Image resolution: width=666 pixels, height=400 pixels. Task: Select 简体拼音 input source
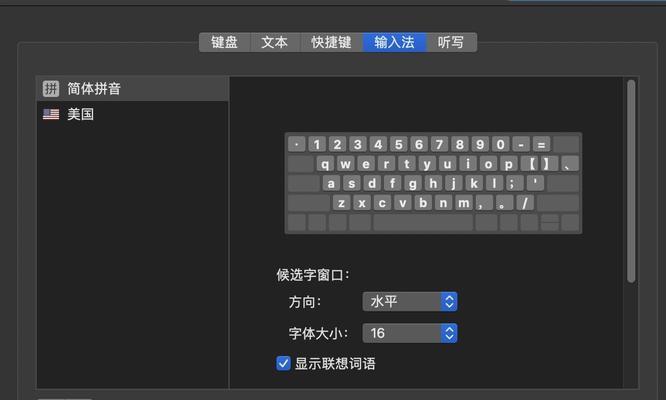point(133,89)
